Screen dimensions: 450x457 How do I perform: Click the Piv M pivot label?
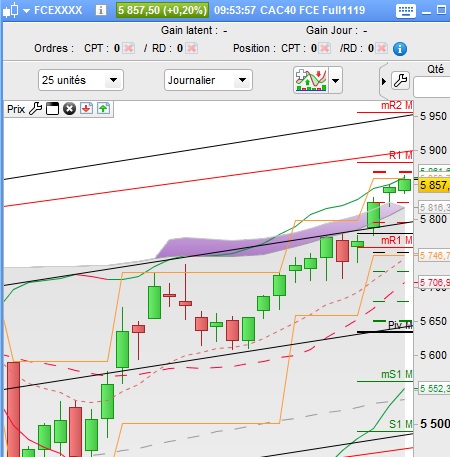400,325
